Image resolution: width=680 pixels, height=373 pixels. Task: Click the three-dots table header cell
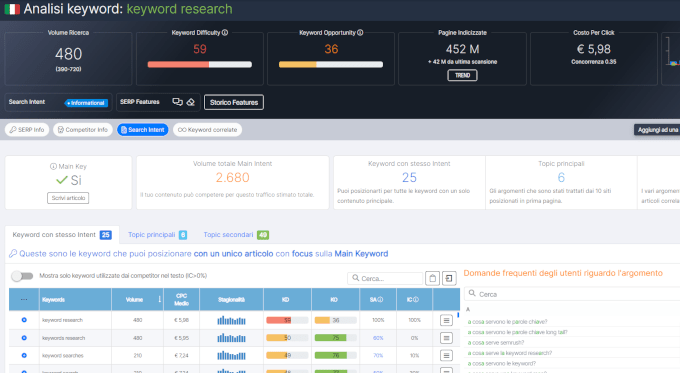pyautogui.click(x=24, y=300)
